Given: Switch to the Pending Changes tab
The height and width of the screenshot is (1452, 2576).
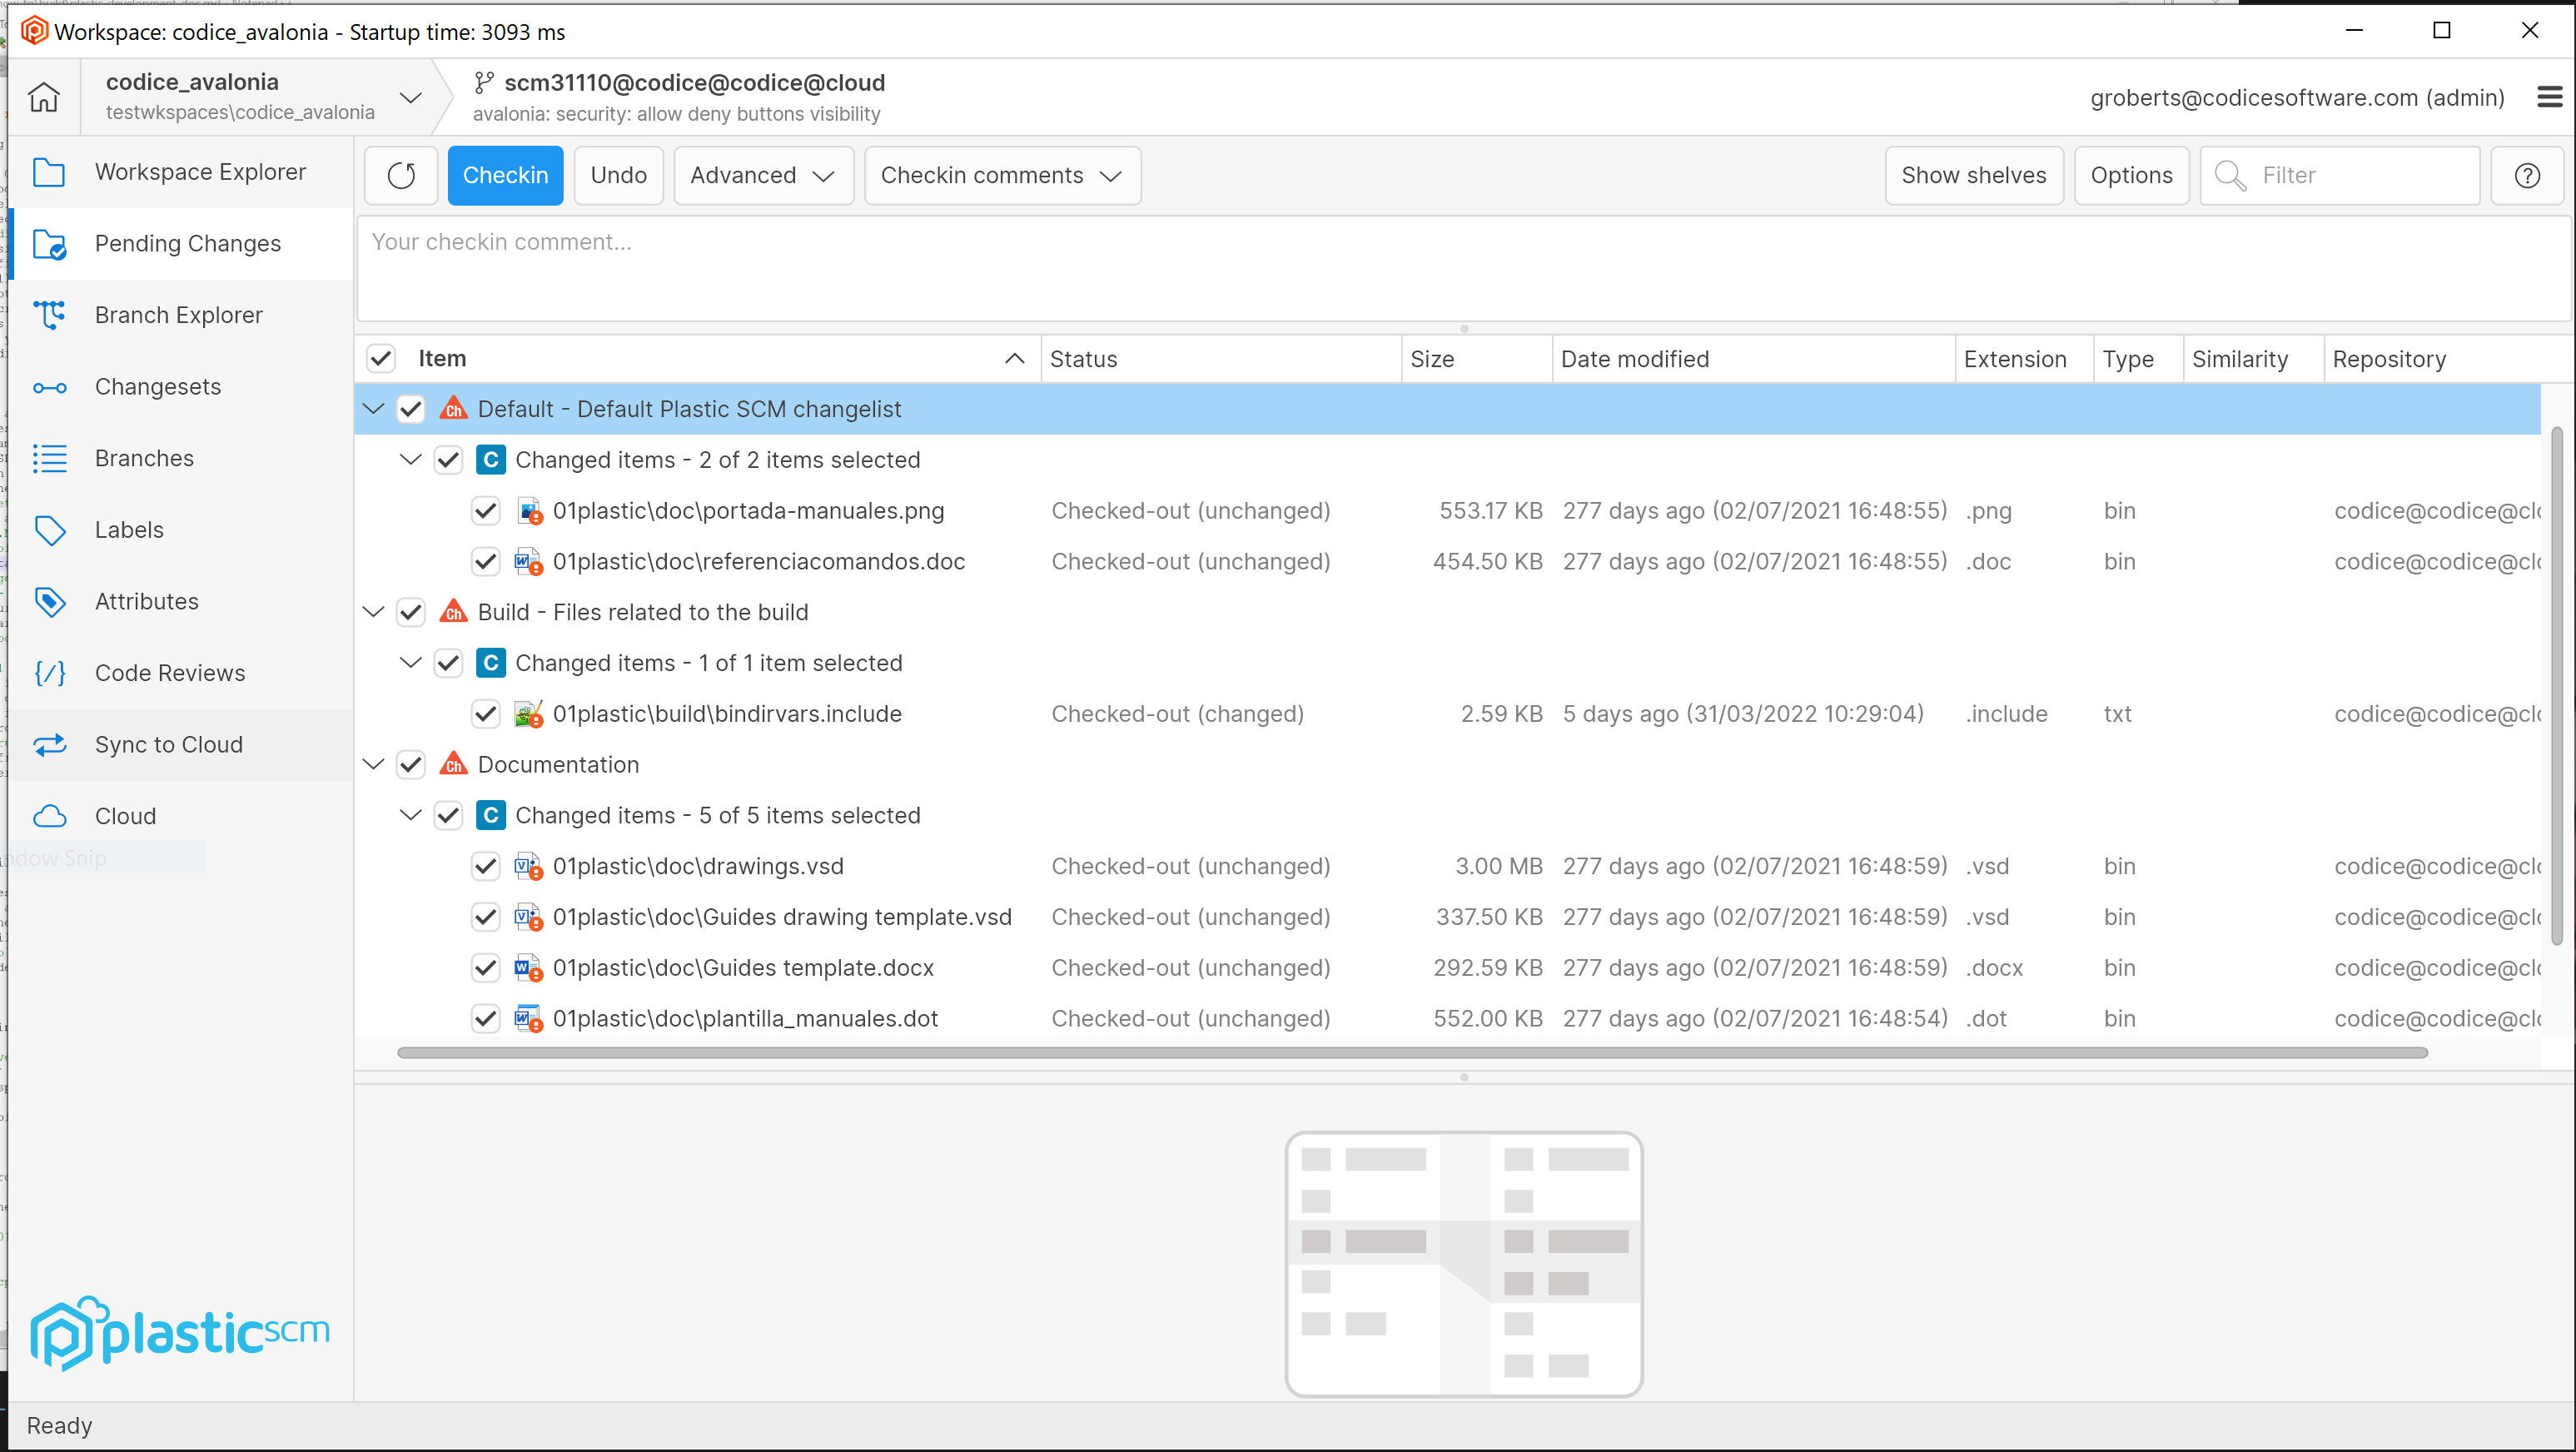Looking at the screenshot, I should point(188,243).
